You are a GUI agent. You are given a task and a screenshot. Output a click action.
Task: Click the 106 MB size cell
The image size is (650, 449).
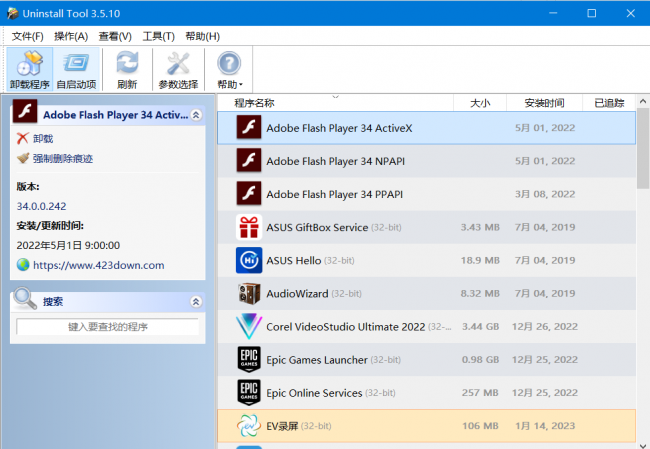click(480, 426)
